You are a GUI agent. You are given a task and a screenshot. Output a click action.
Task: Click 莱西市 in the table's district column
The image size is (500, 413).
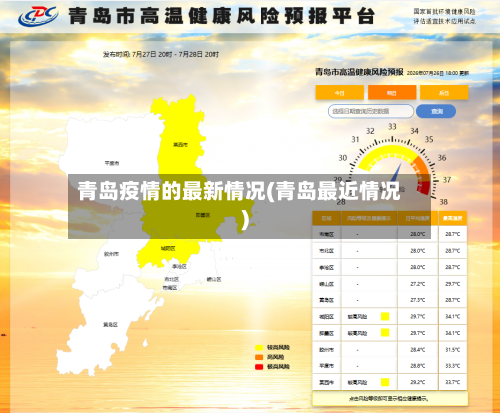click(x=326, y=382)
